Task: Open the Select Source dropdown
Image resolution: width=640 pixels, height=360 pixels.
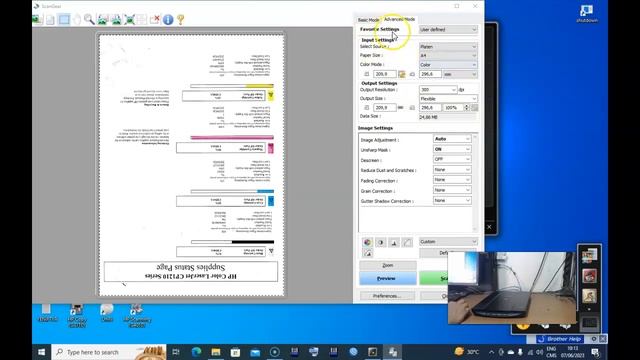Action: pyautogui.click(x=448, y=47)
